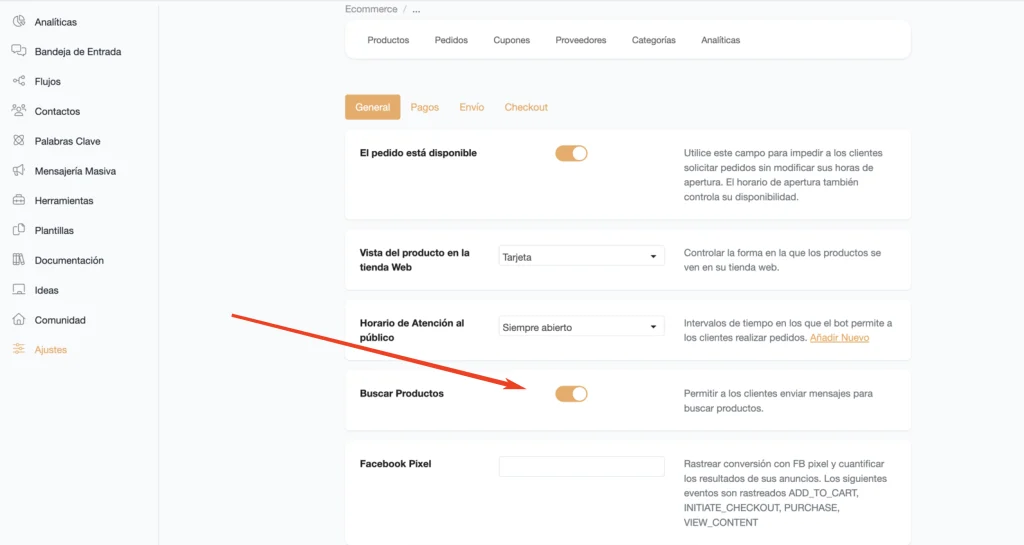1024x545 pixels.
Task: Toggle off Buscar Productos switch
Action: (x=571, y=394)
